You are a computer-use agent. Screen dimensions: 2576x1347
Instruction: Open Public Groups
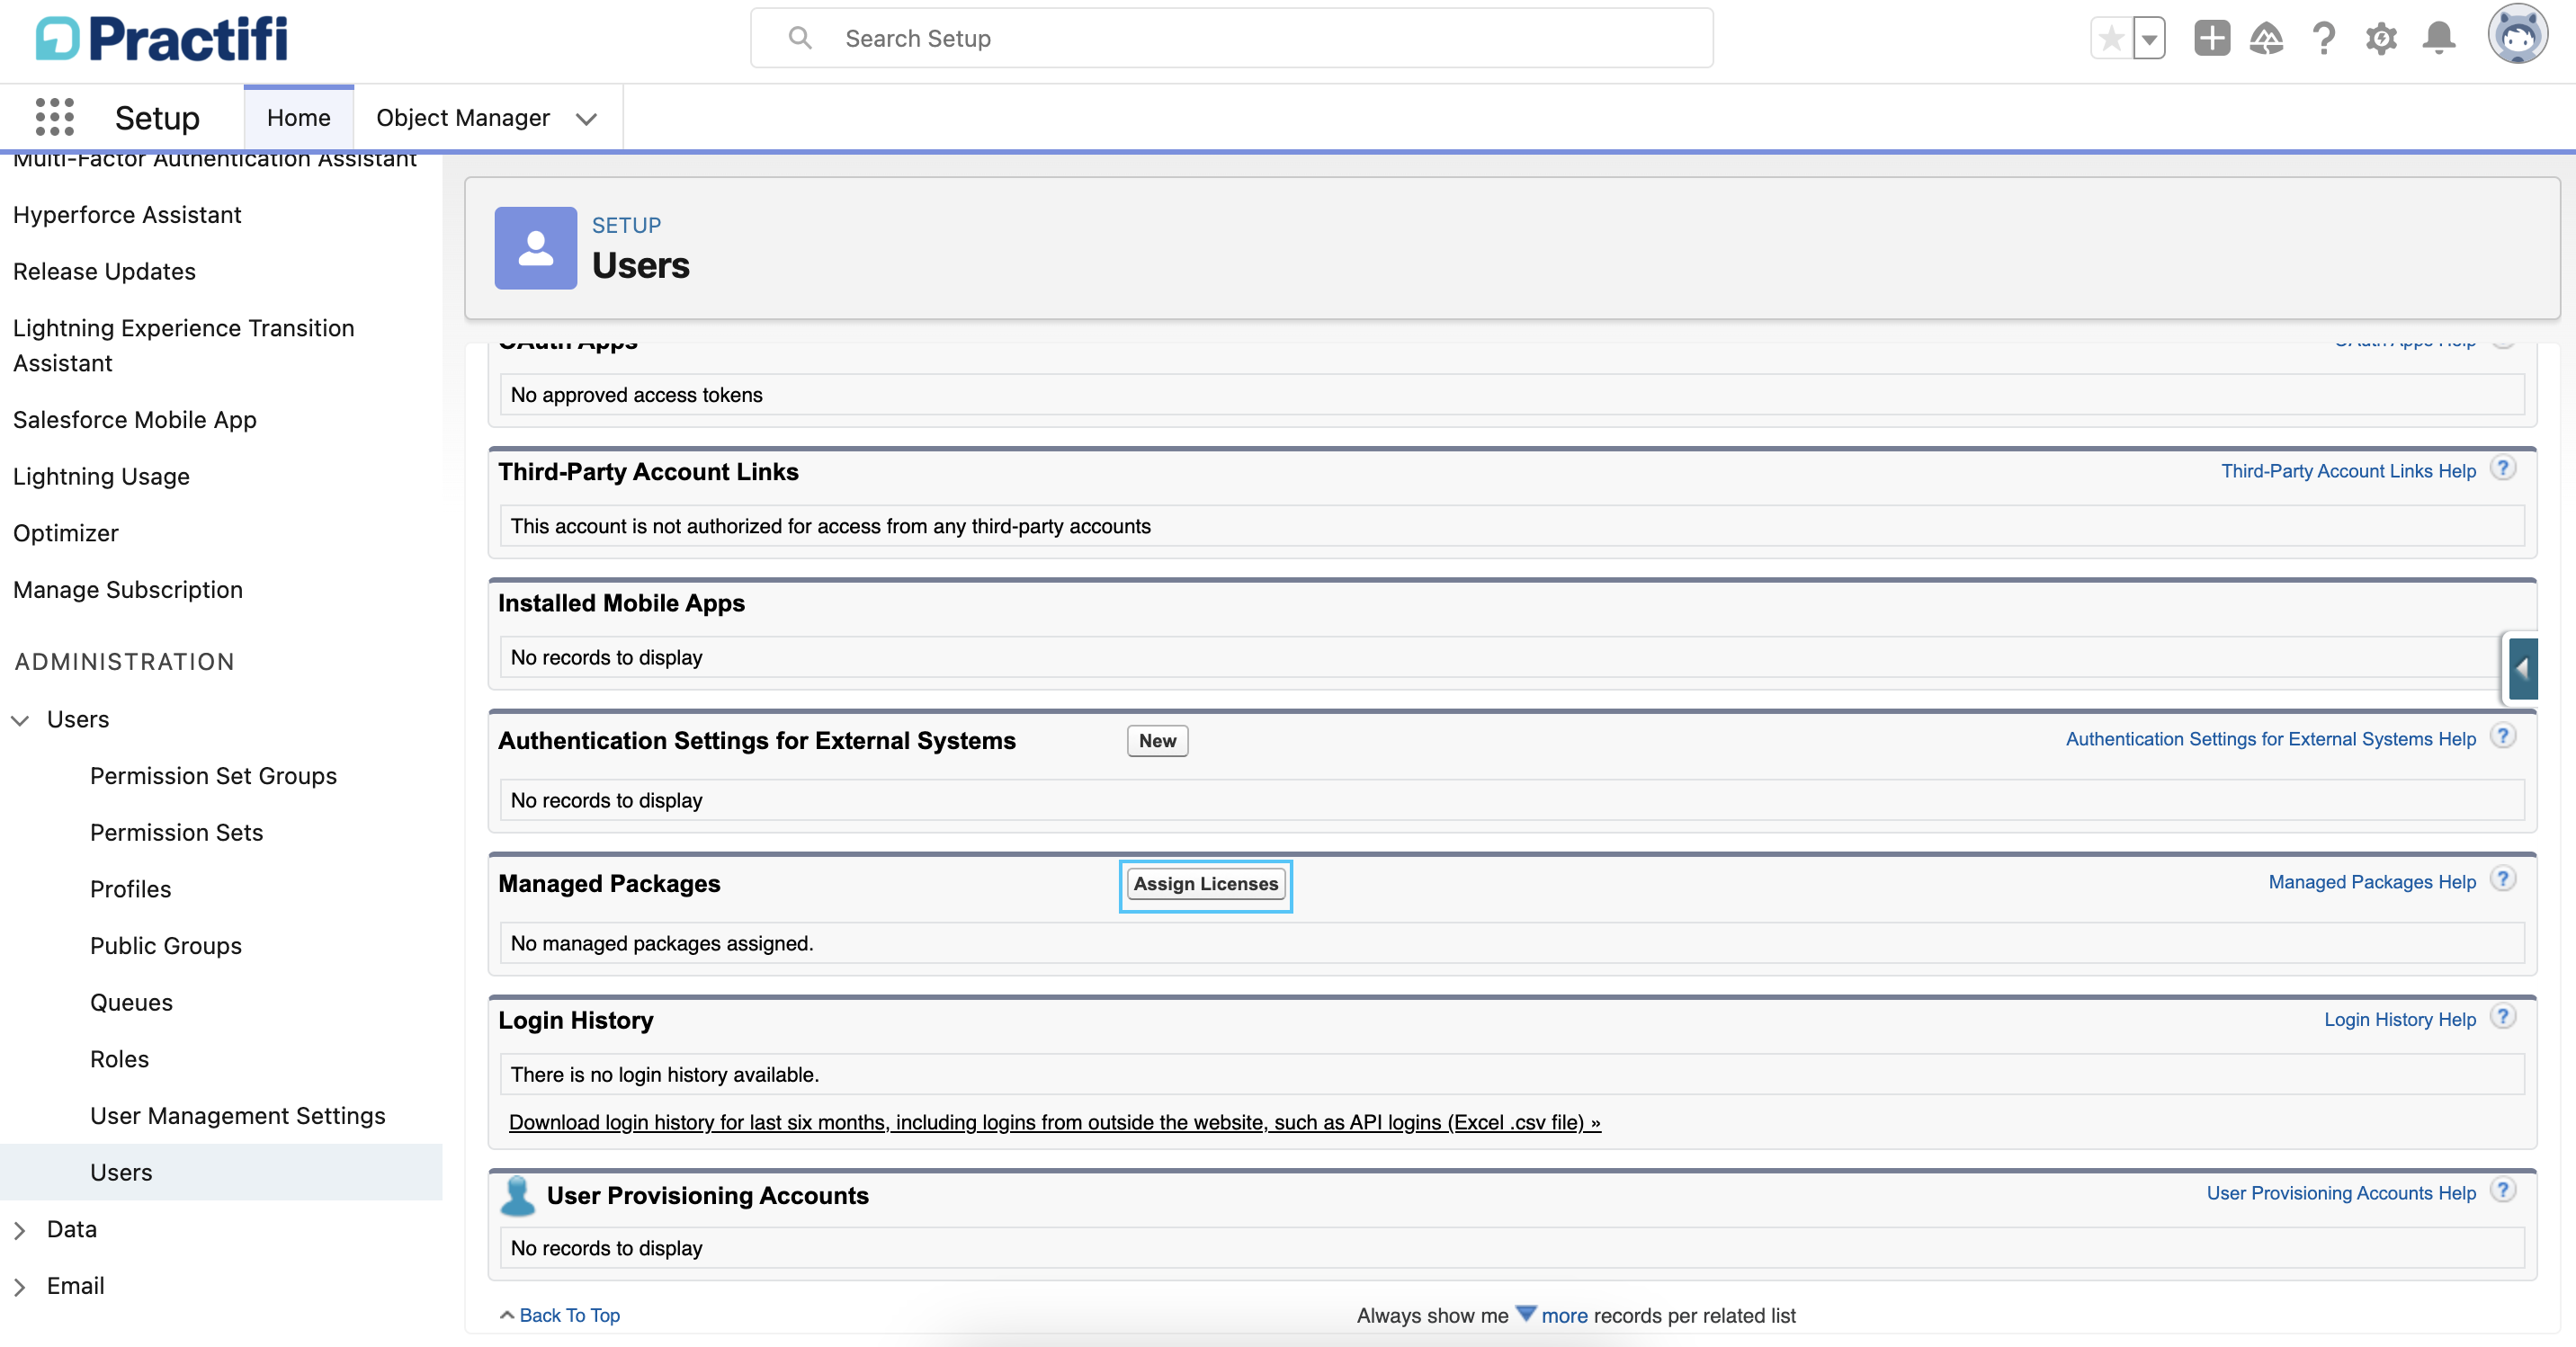tap(166, 946)
